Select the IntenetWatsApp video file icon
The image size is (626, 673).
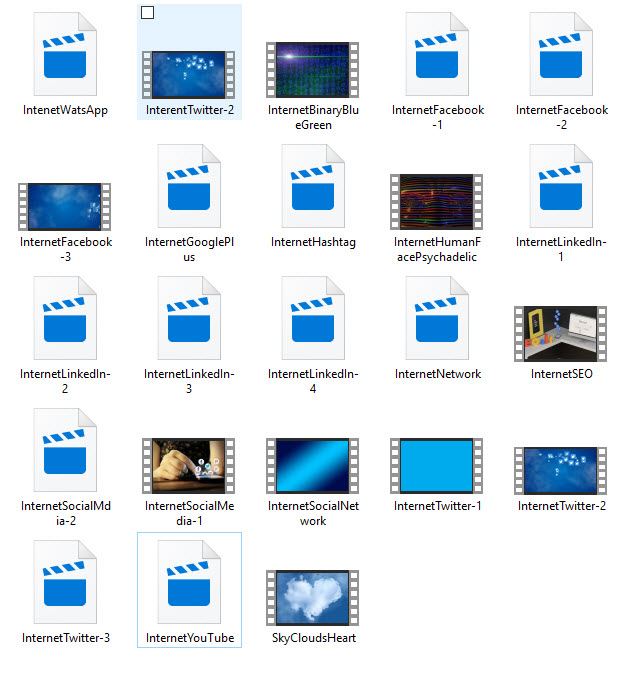(65, 55)
